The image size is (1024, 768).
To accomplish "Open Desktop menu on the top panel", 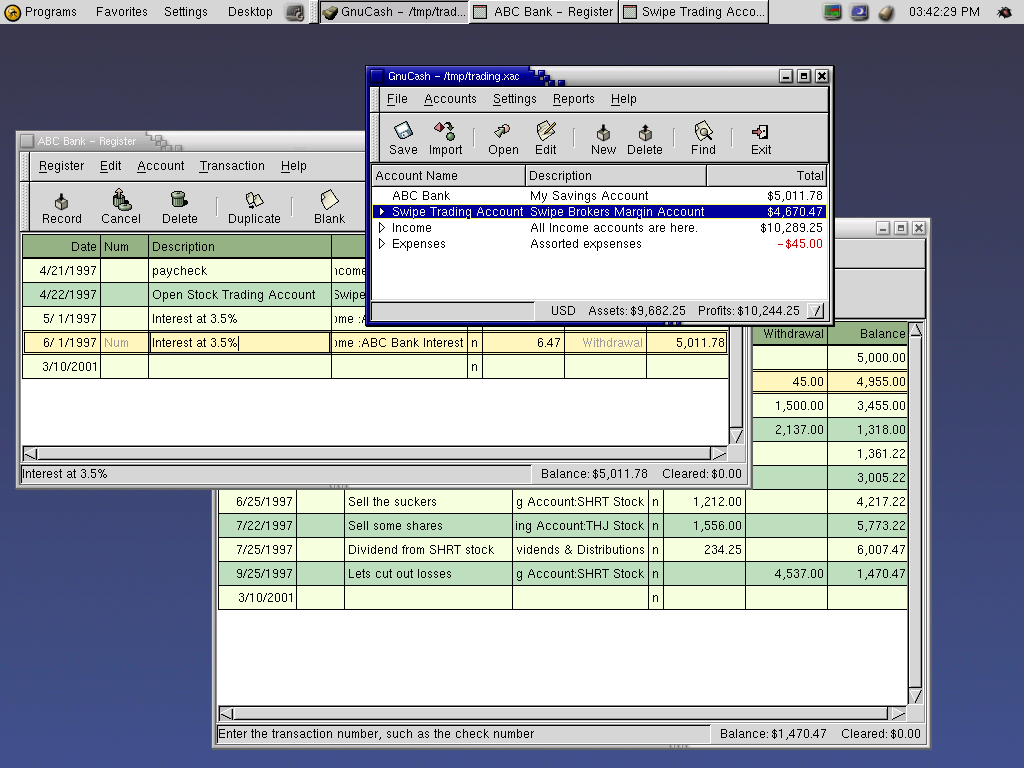I will pyautogui.click(x=250, y=12).
